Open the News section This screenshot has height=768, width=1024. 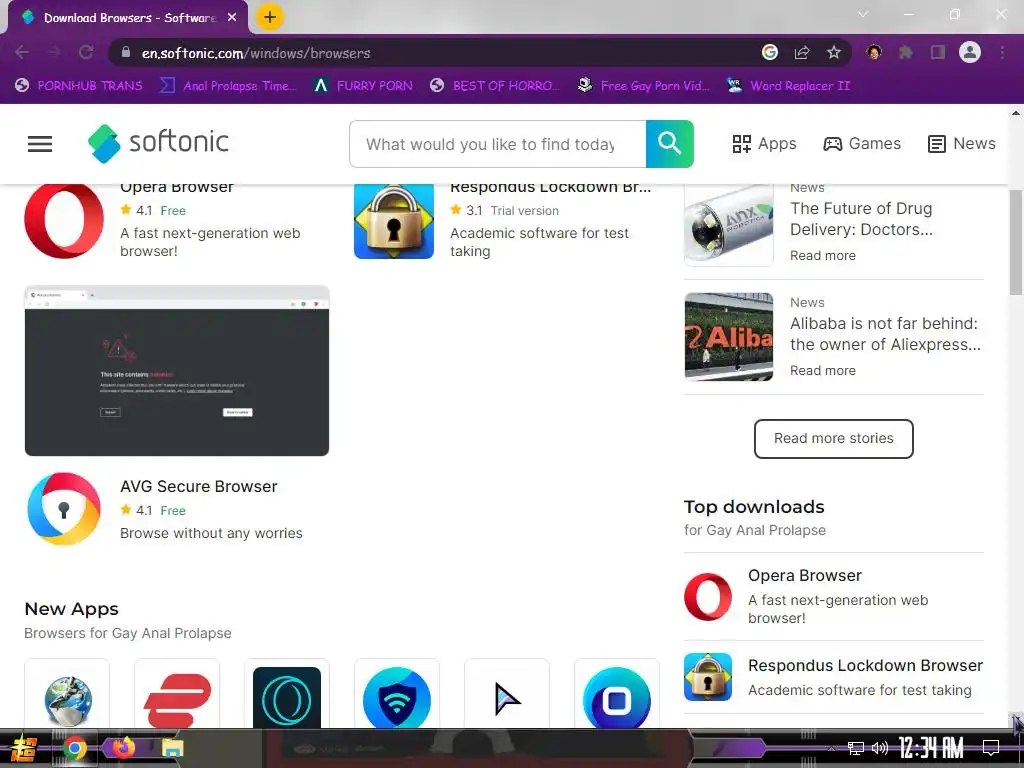pyautogui.click(x=961, y=144)
